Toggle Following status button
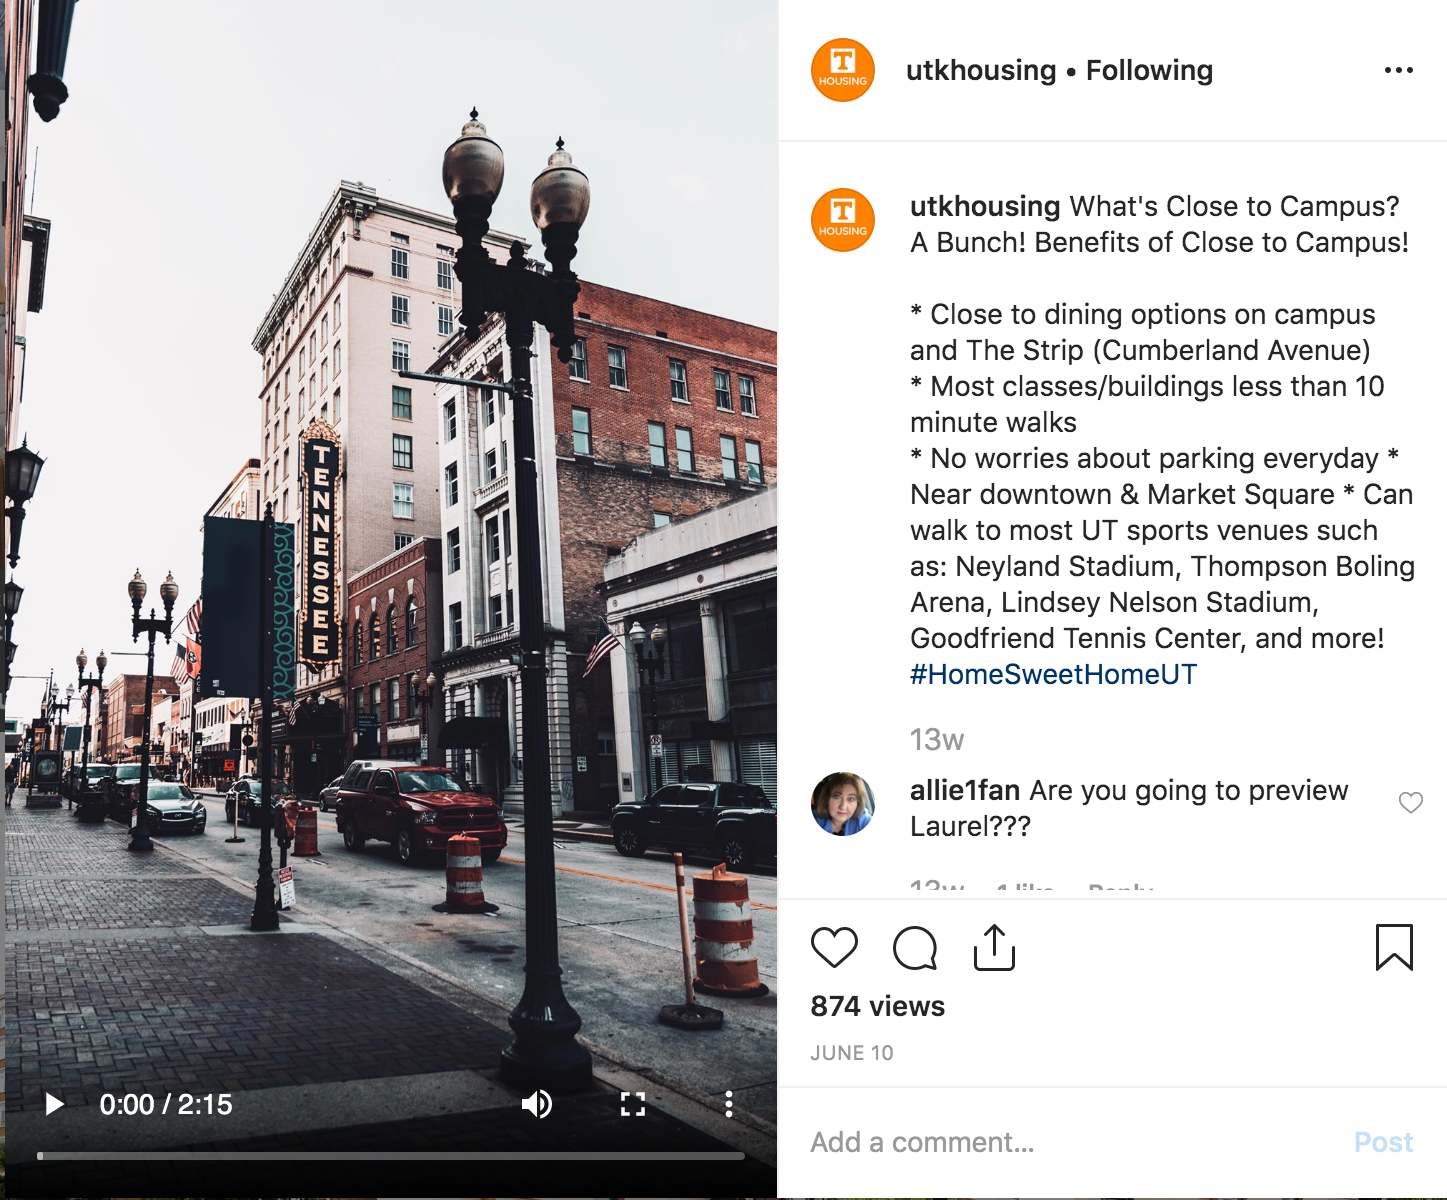The width and height of the screenshot is (1447, 1200). point(1149,70)
